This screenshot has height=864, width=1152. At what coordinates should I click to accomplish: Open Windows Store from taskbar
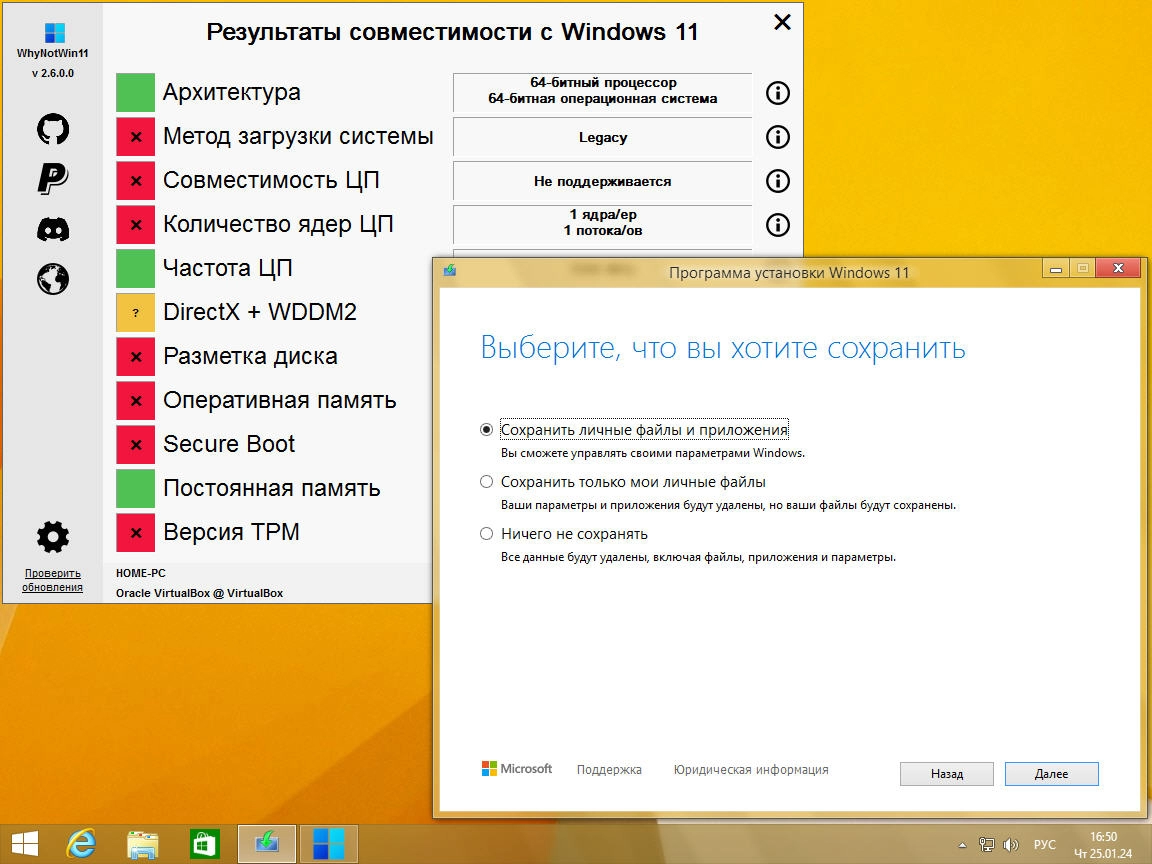tap(204, 844)
